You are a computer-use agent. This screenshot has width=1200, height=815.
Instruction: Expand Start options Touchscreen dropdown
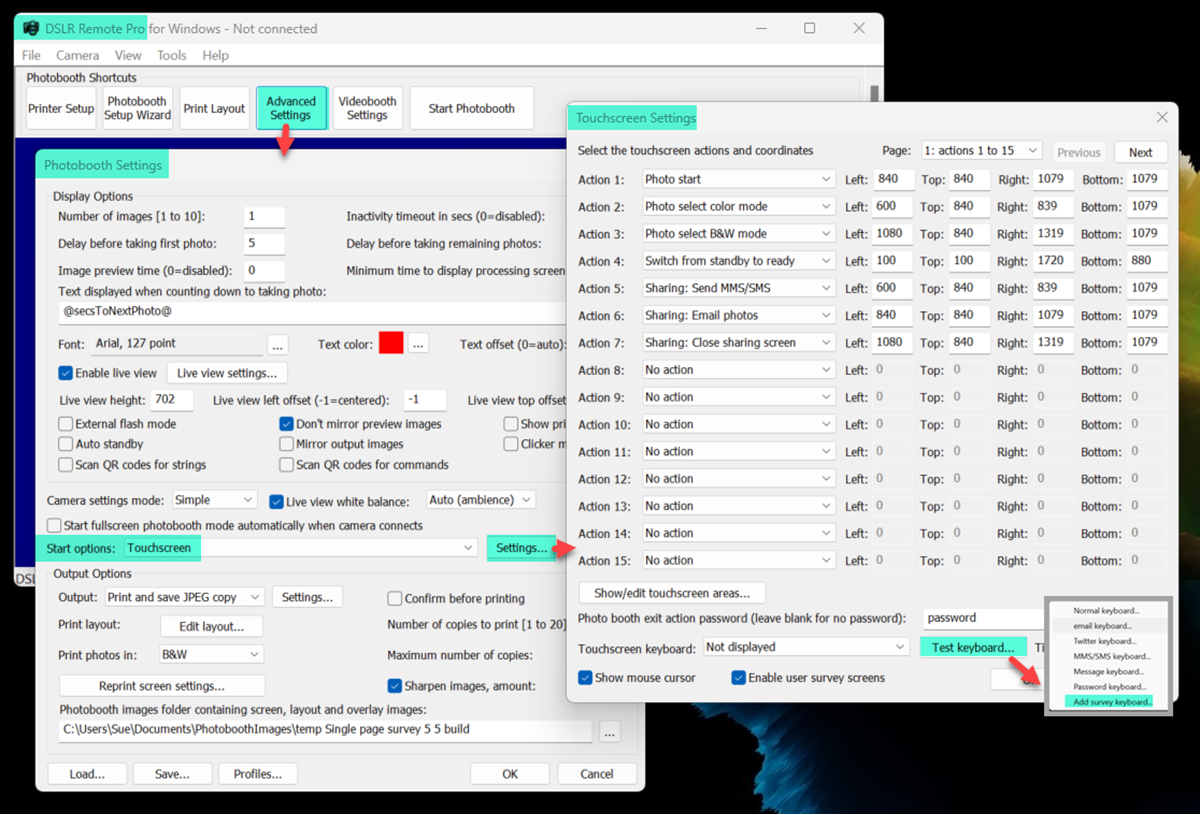tap(300, 548)
